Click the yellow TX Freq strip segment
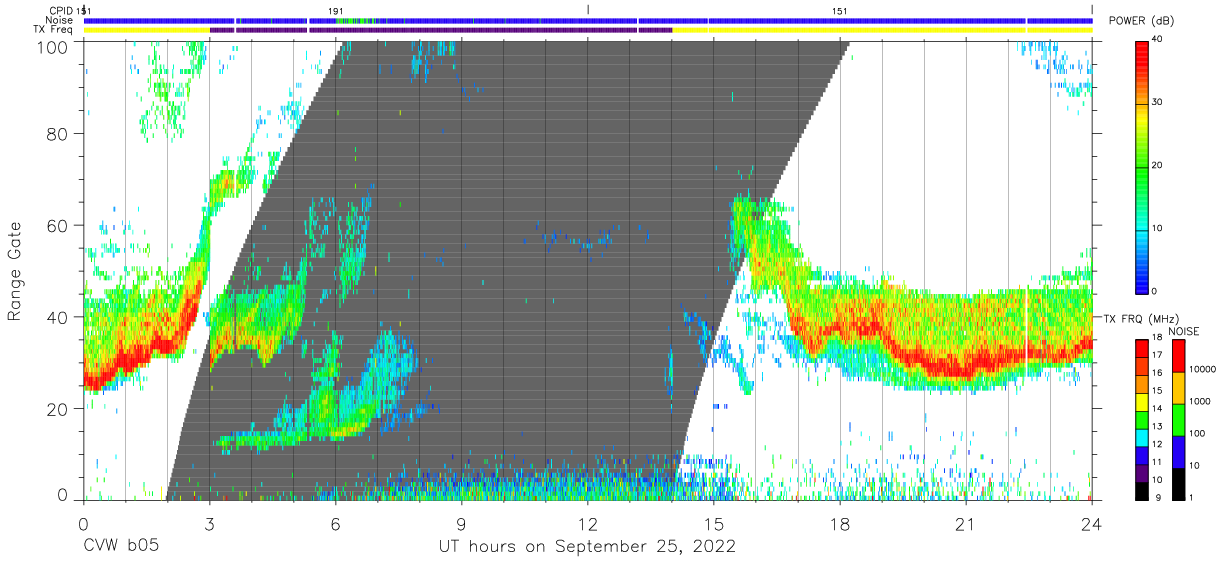The width and height of the screenshot is (1228, 567). point(882,30)
